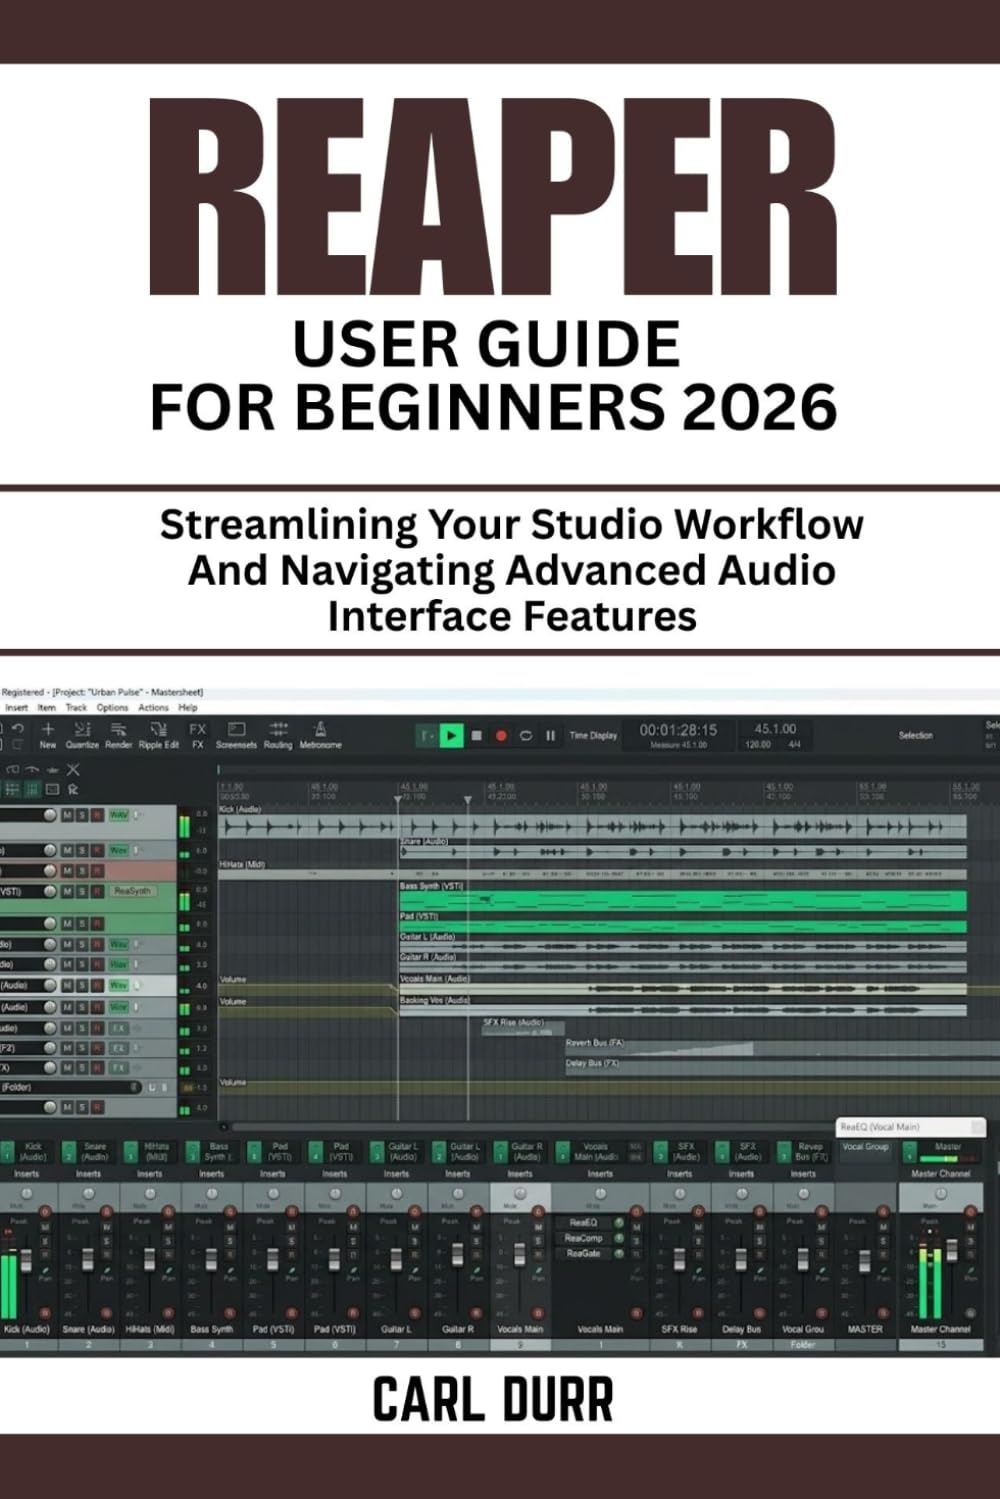The image size is (1000, 1499).
Task: Adjust the Snare (Audio) mixer fader
Action: click(x=87, y=1259)
